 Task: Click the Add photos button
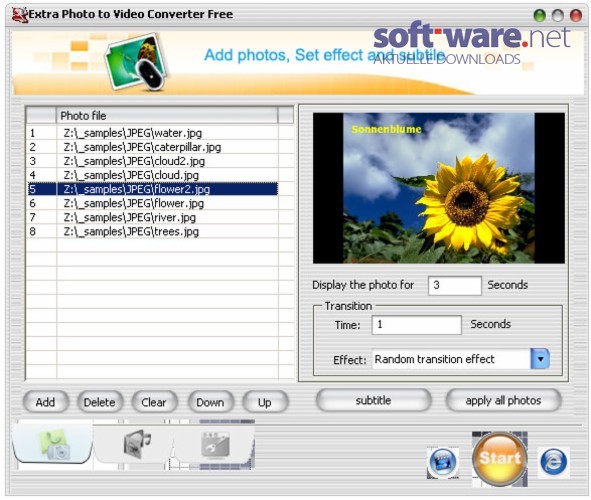46,402
